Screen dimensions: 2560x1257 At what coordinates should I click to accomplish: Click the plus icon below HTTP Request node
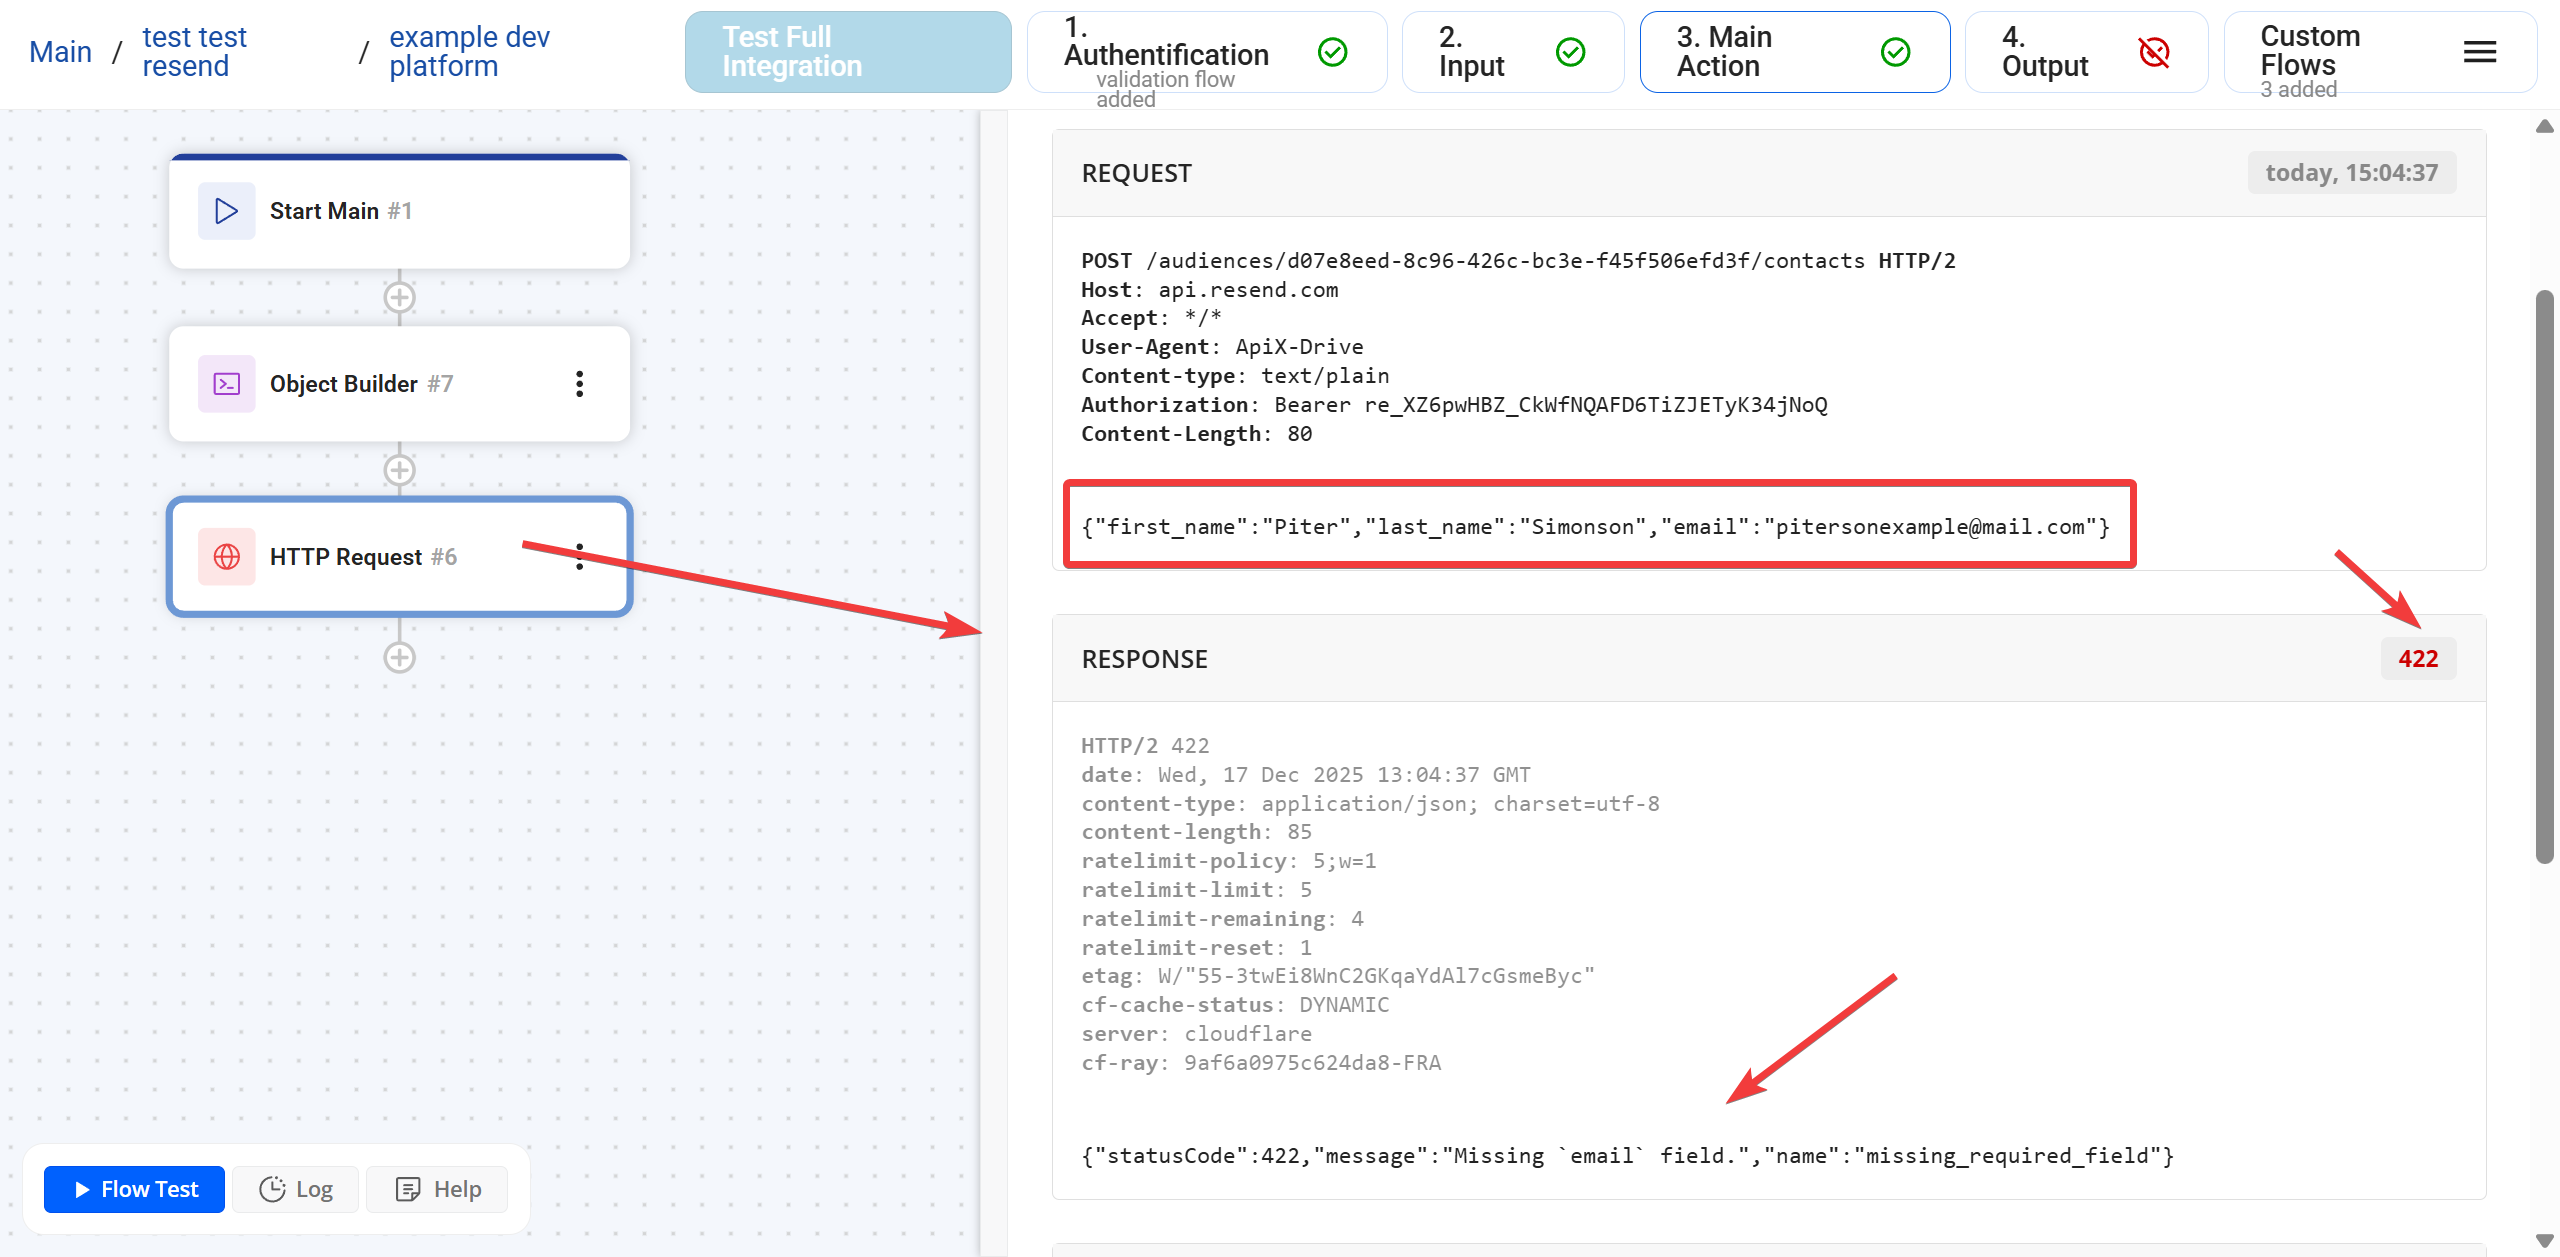(399, 657)
